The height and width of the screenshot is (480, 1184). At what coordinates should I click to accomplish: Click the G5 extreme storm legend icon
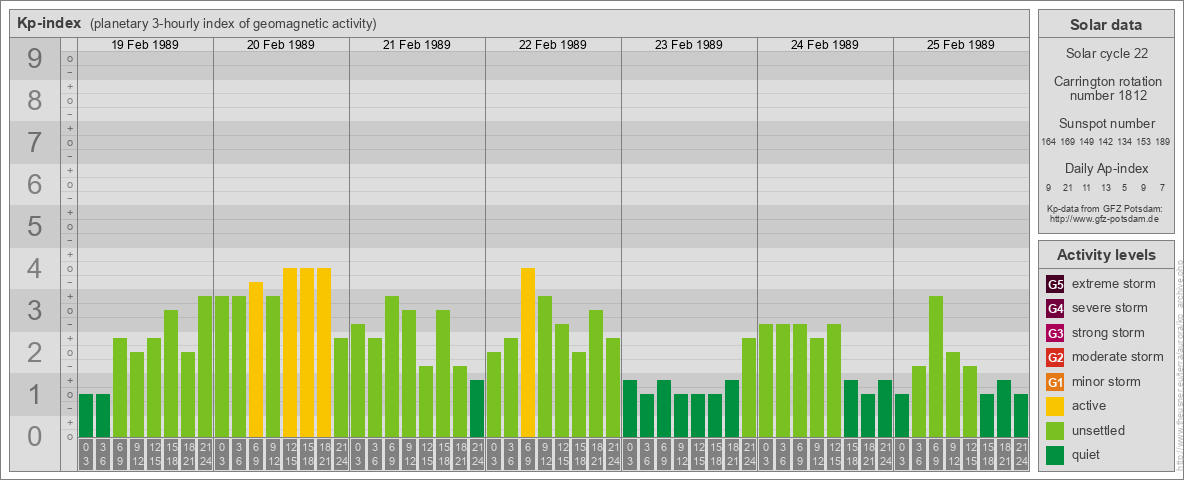tap(1055, 284)
